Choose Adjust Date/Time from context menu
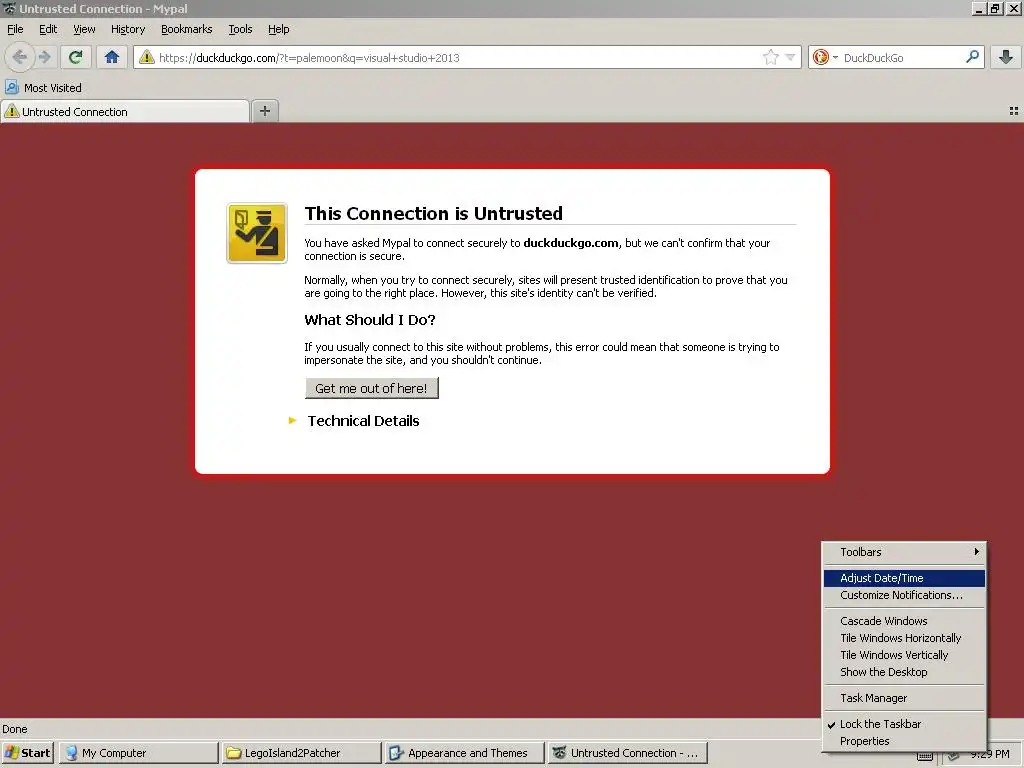 [x=904, y=578]
